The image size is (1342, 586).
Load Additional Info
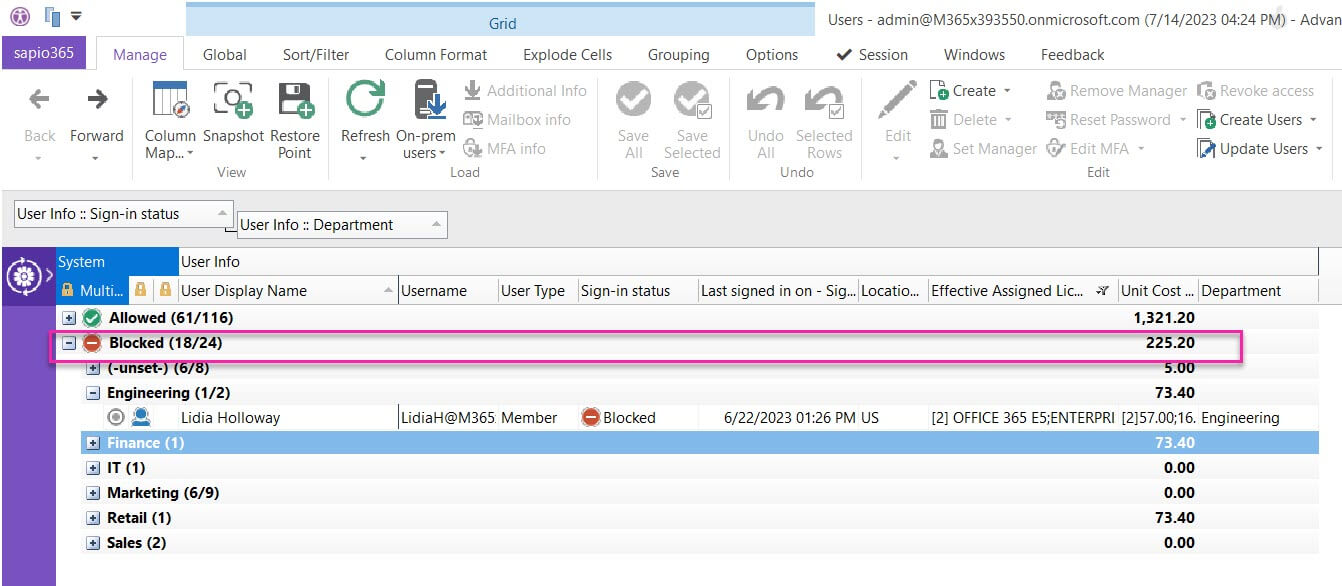[525, 91]
